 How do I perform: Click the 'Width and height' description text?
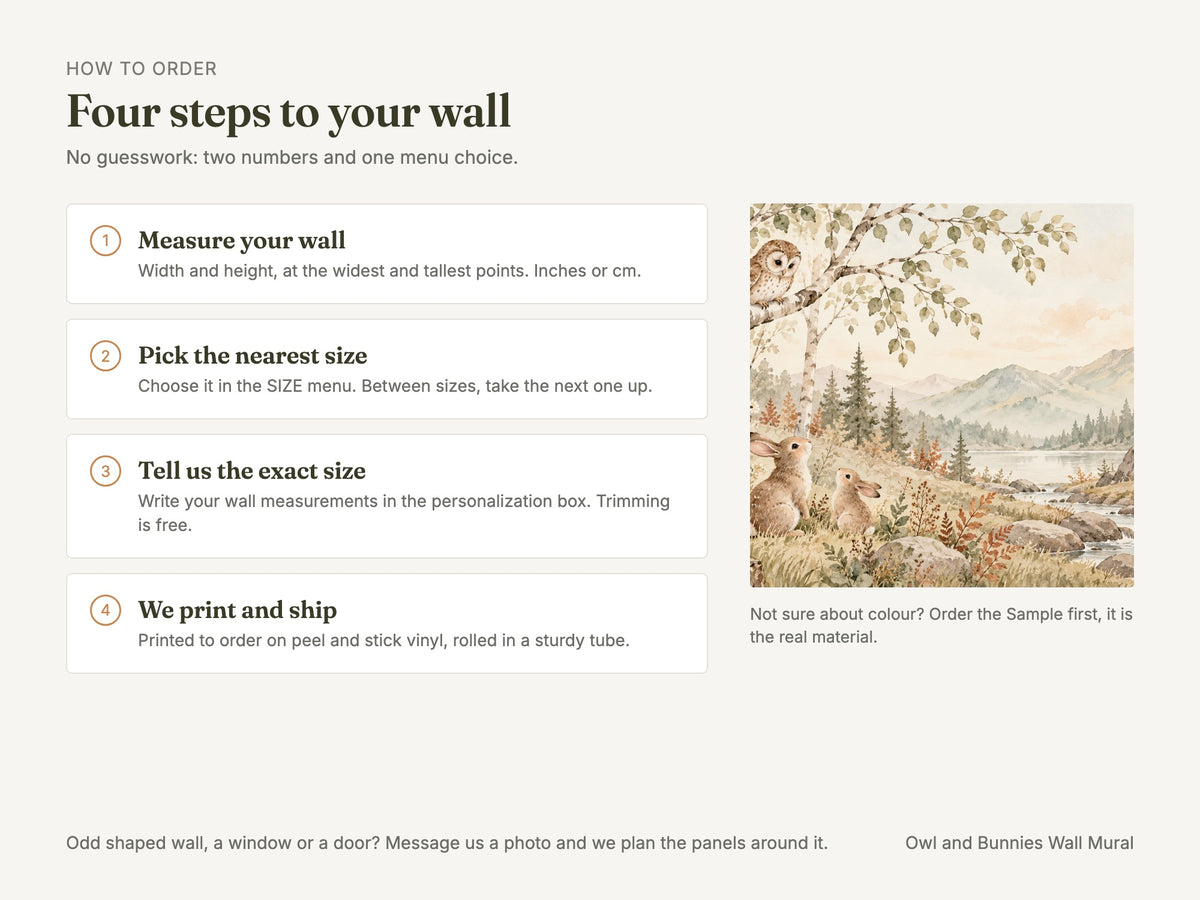pos(389,271)
